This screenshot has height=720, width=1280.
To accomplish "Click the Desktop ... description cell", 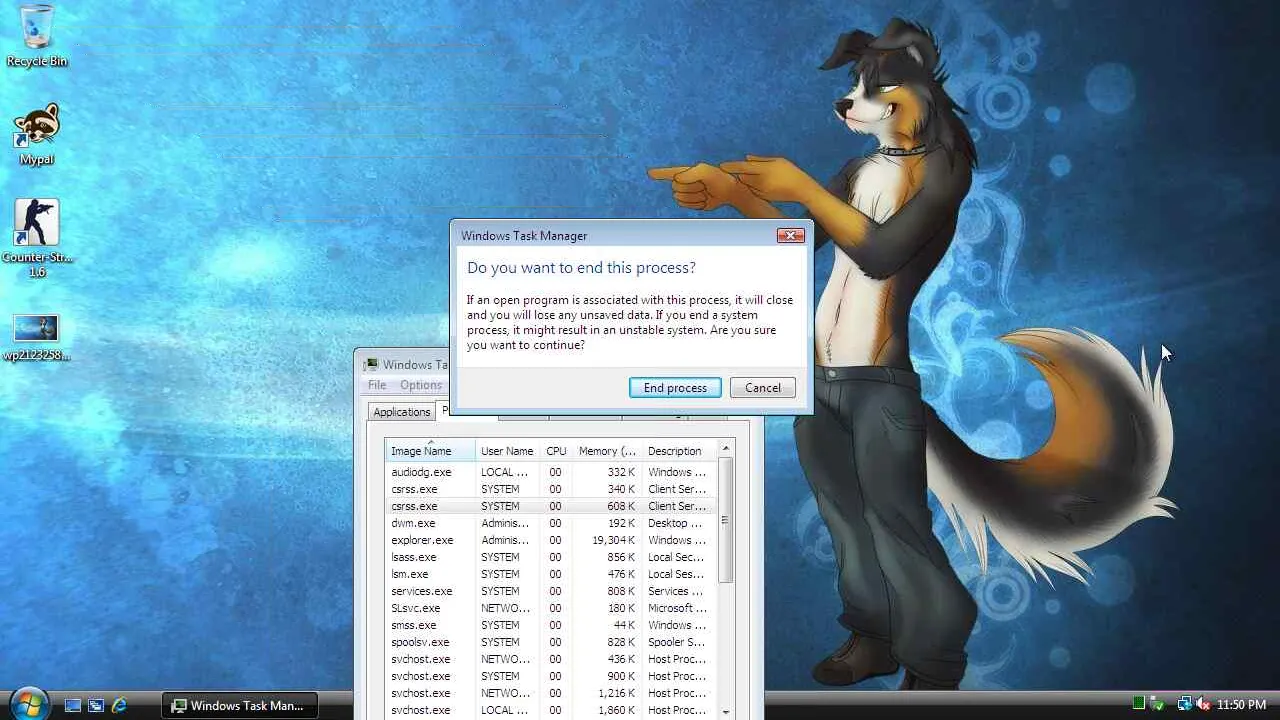I will [675, 523].
